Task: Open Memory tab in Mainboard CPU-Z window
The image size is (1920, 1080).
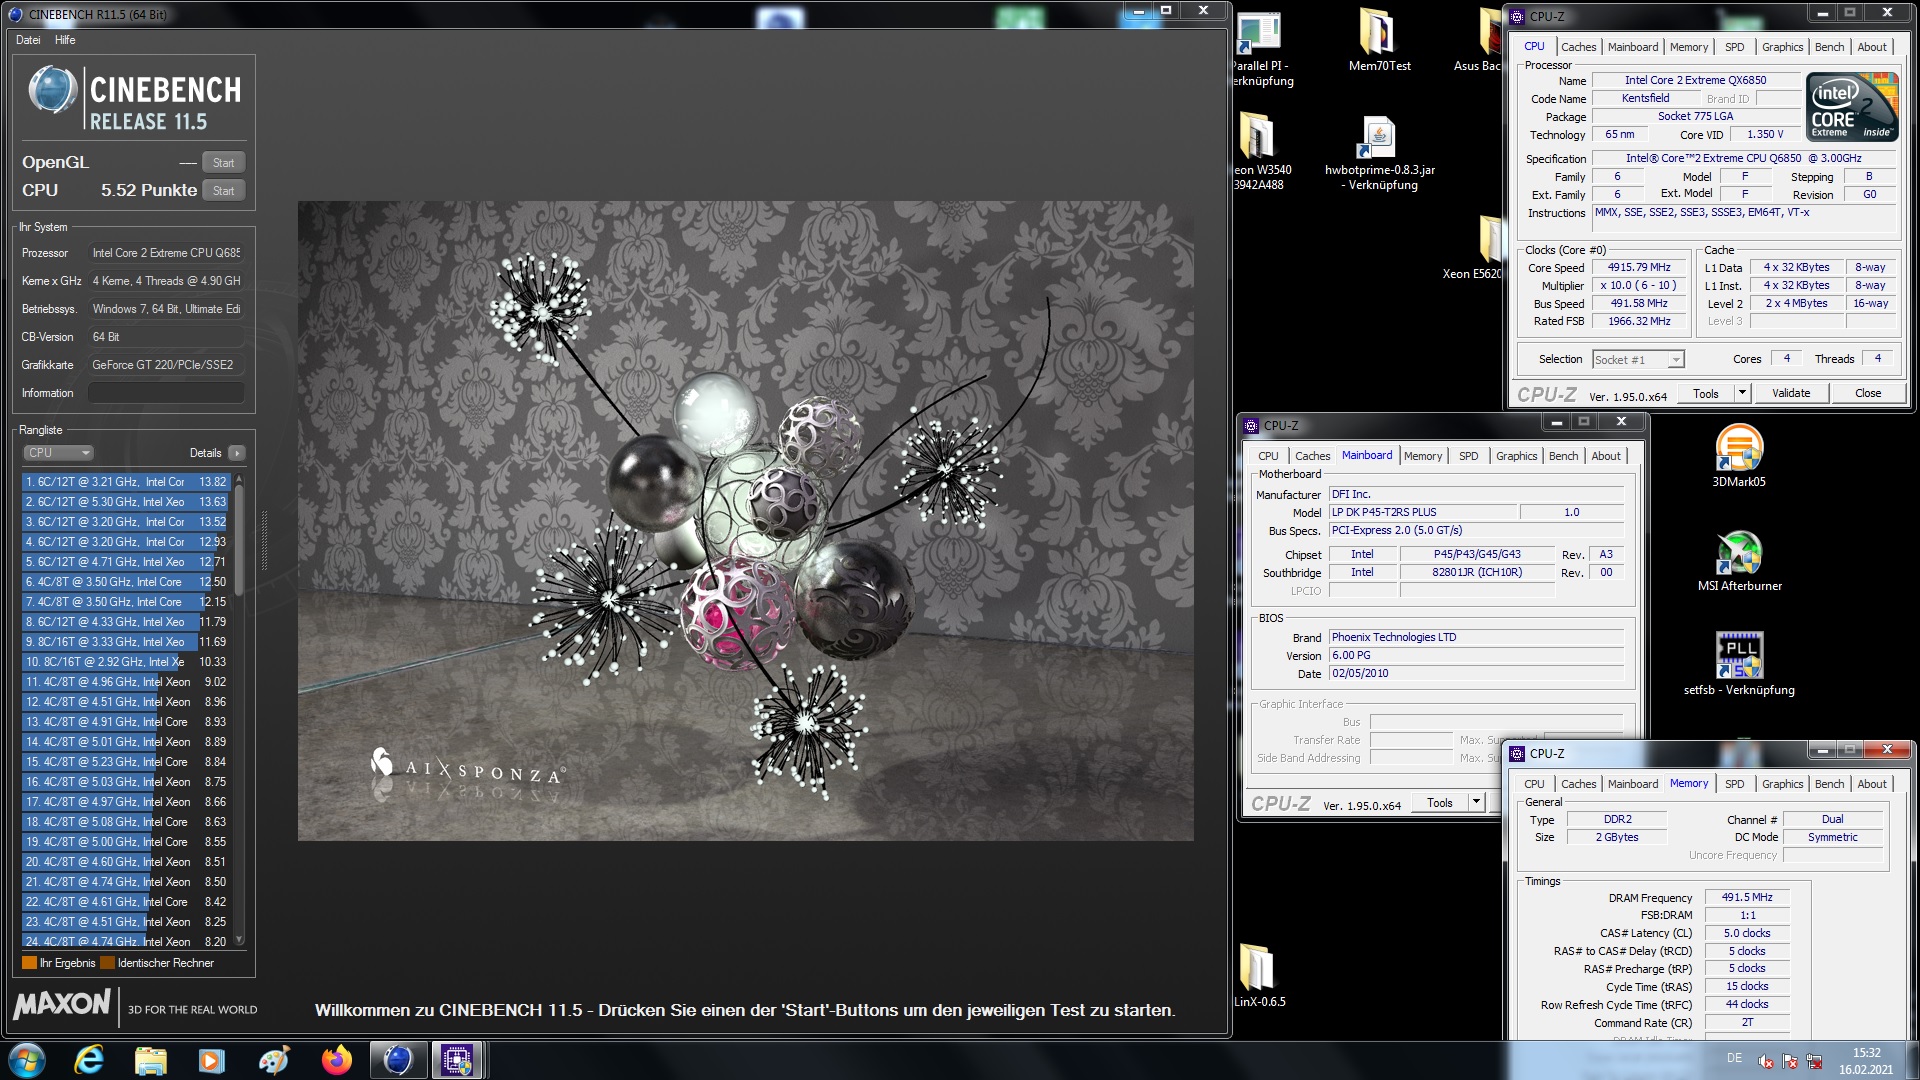Action: [1422, 456]
